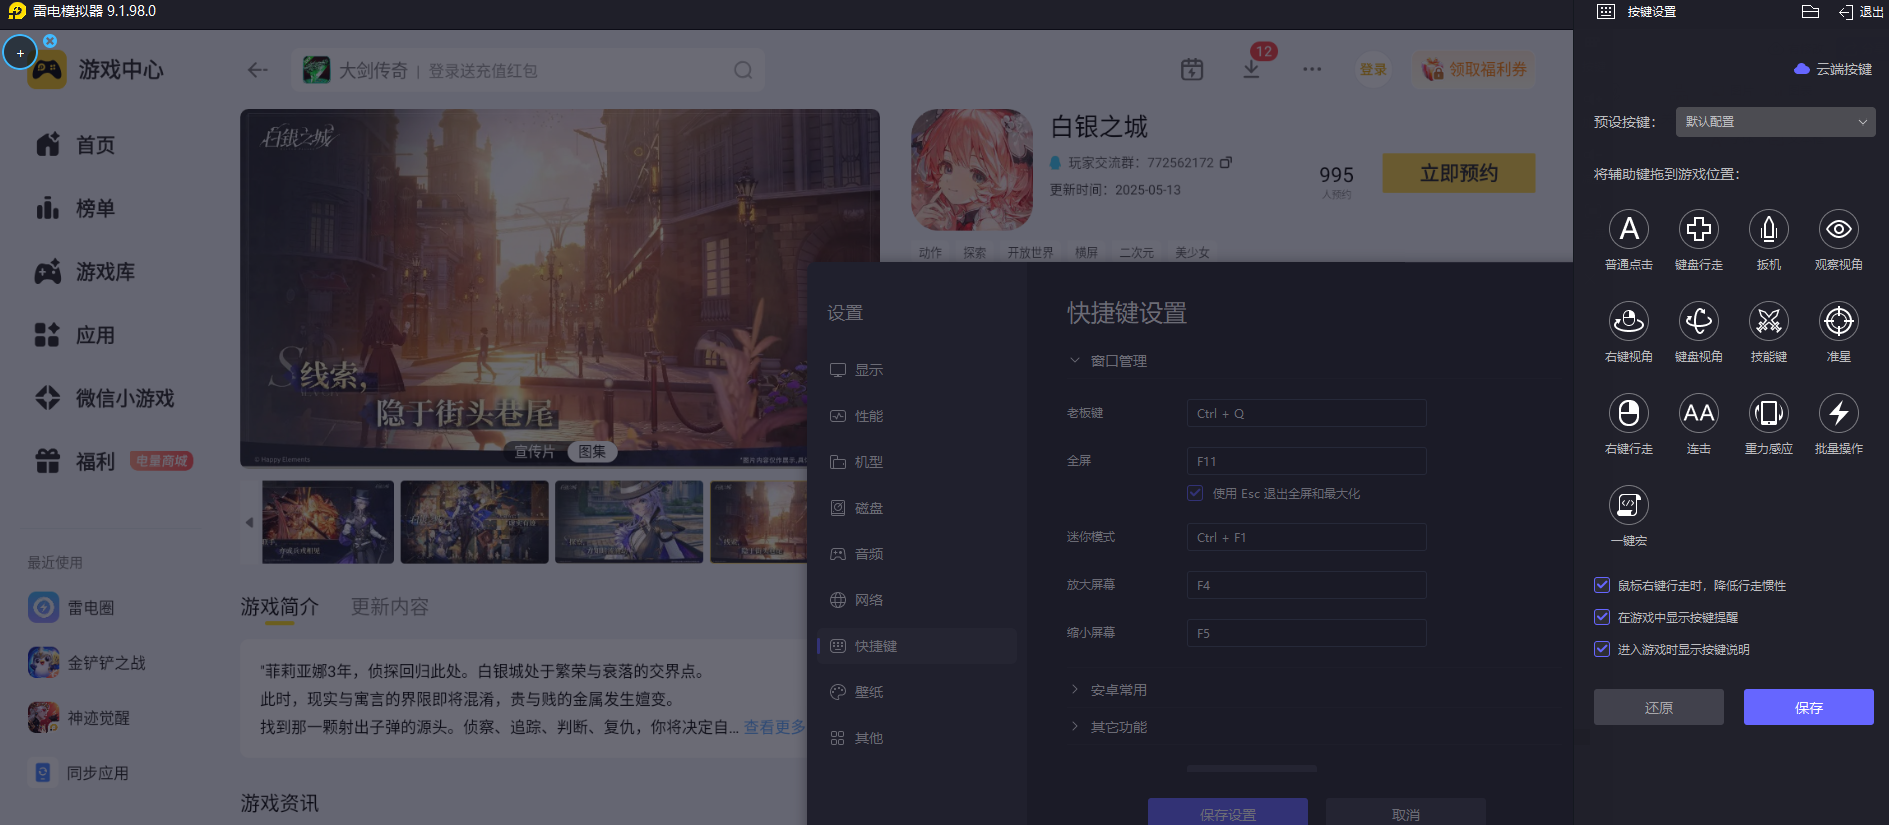Select the 批量操作 lightning icon
Image resolution: width=1889 pixels, height=825 pixels.
click(x=1839, y=413)
